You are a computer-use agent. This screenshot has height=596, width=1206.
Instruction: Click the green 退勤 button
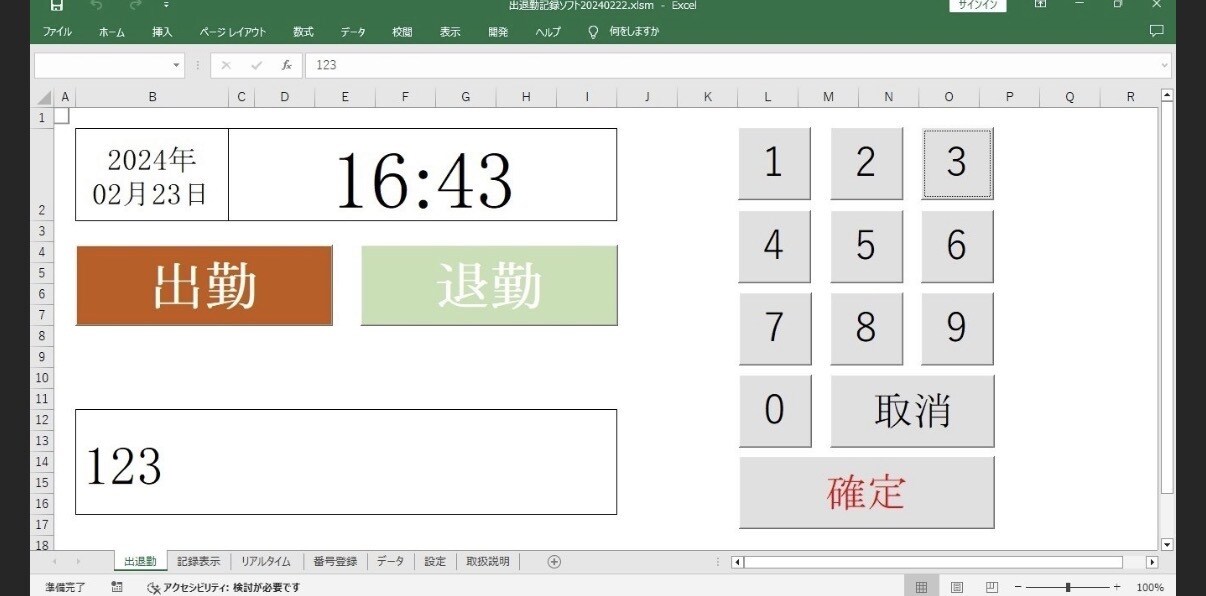click(x=489, y=286)
